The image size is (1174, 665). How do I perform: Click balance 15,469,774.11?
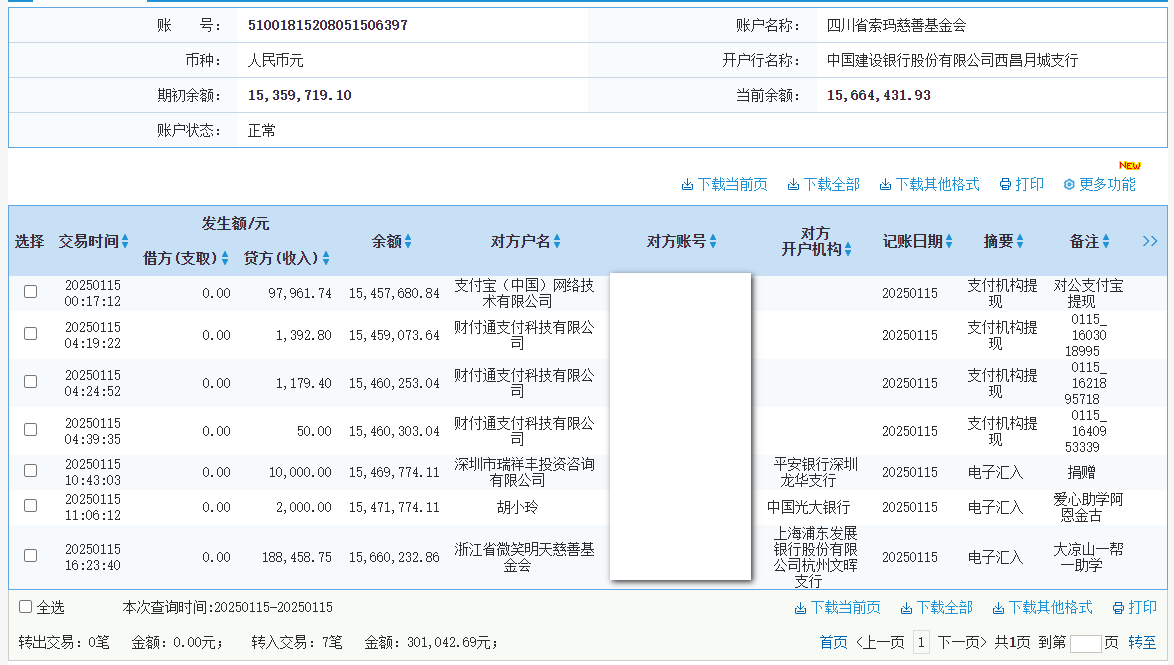pyautogui.click(x=394, y=472)
